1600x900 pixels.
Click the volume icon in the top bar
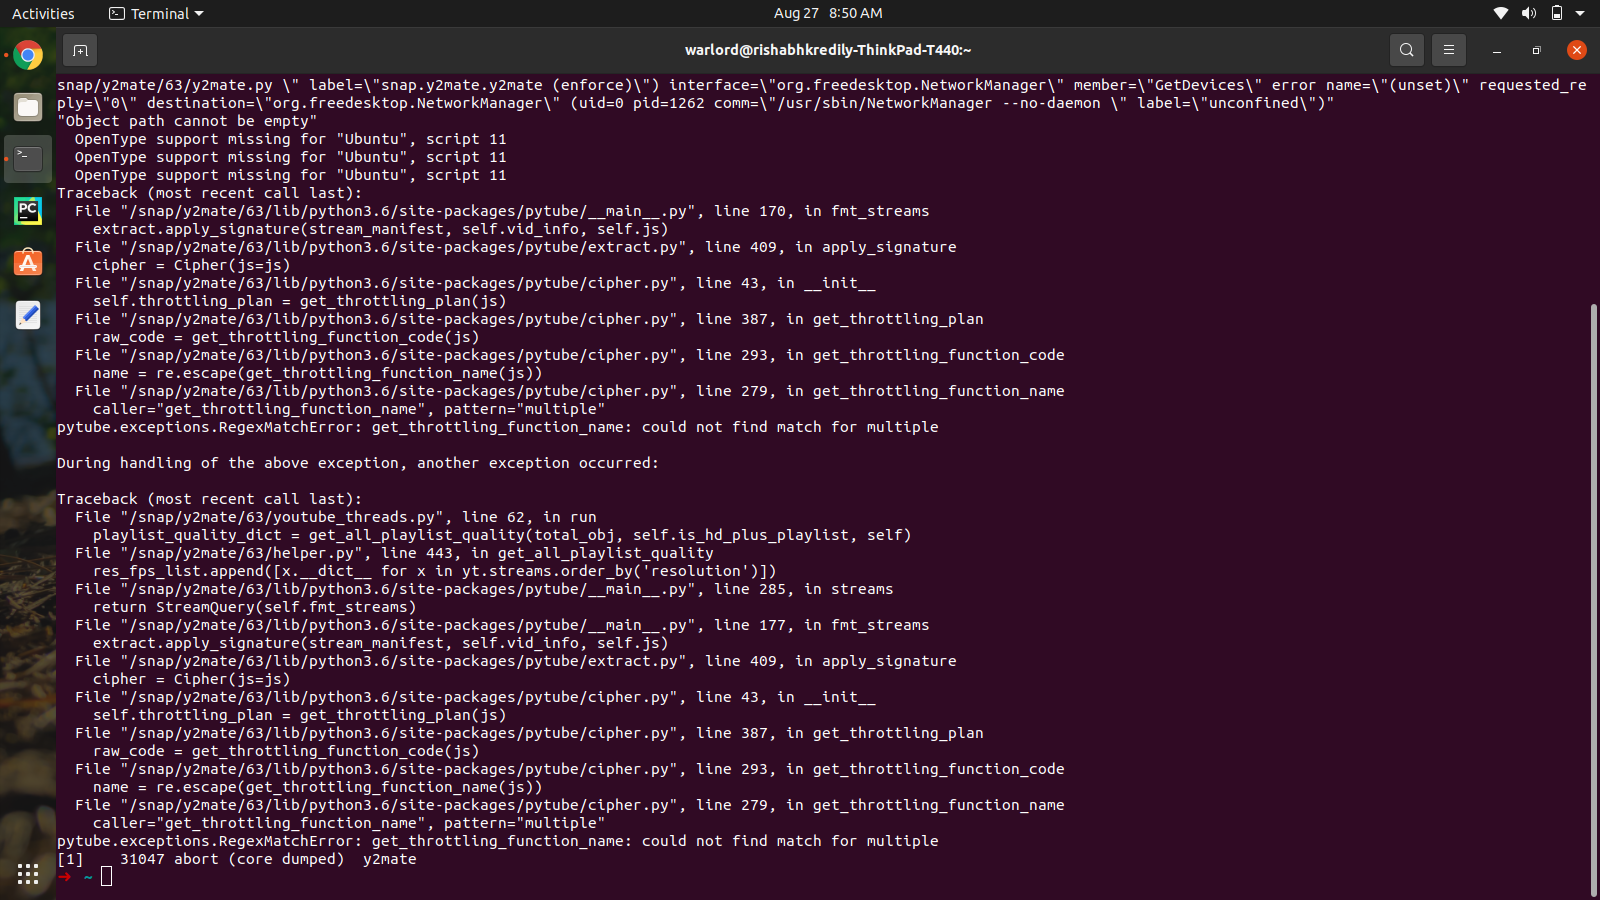pos(1527,13)
